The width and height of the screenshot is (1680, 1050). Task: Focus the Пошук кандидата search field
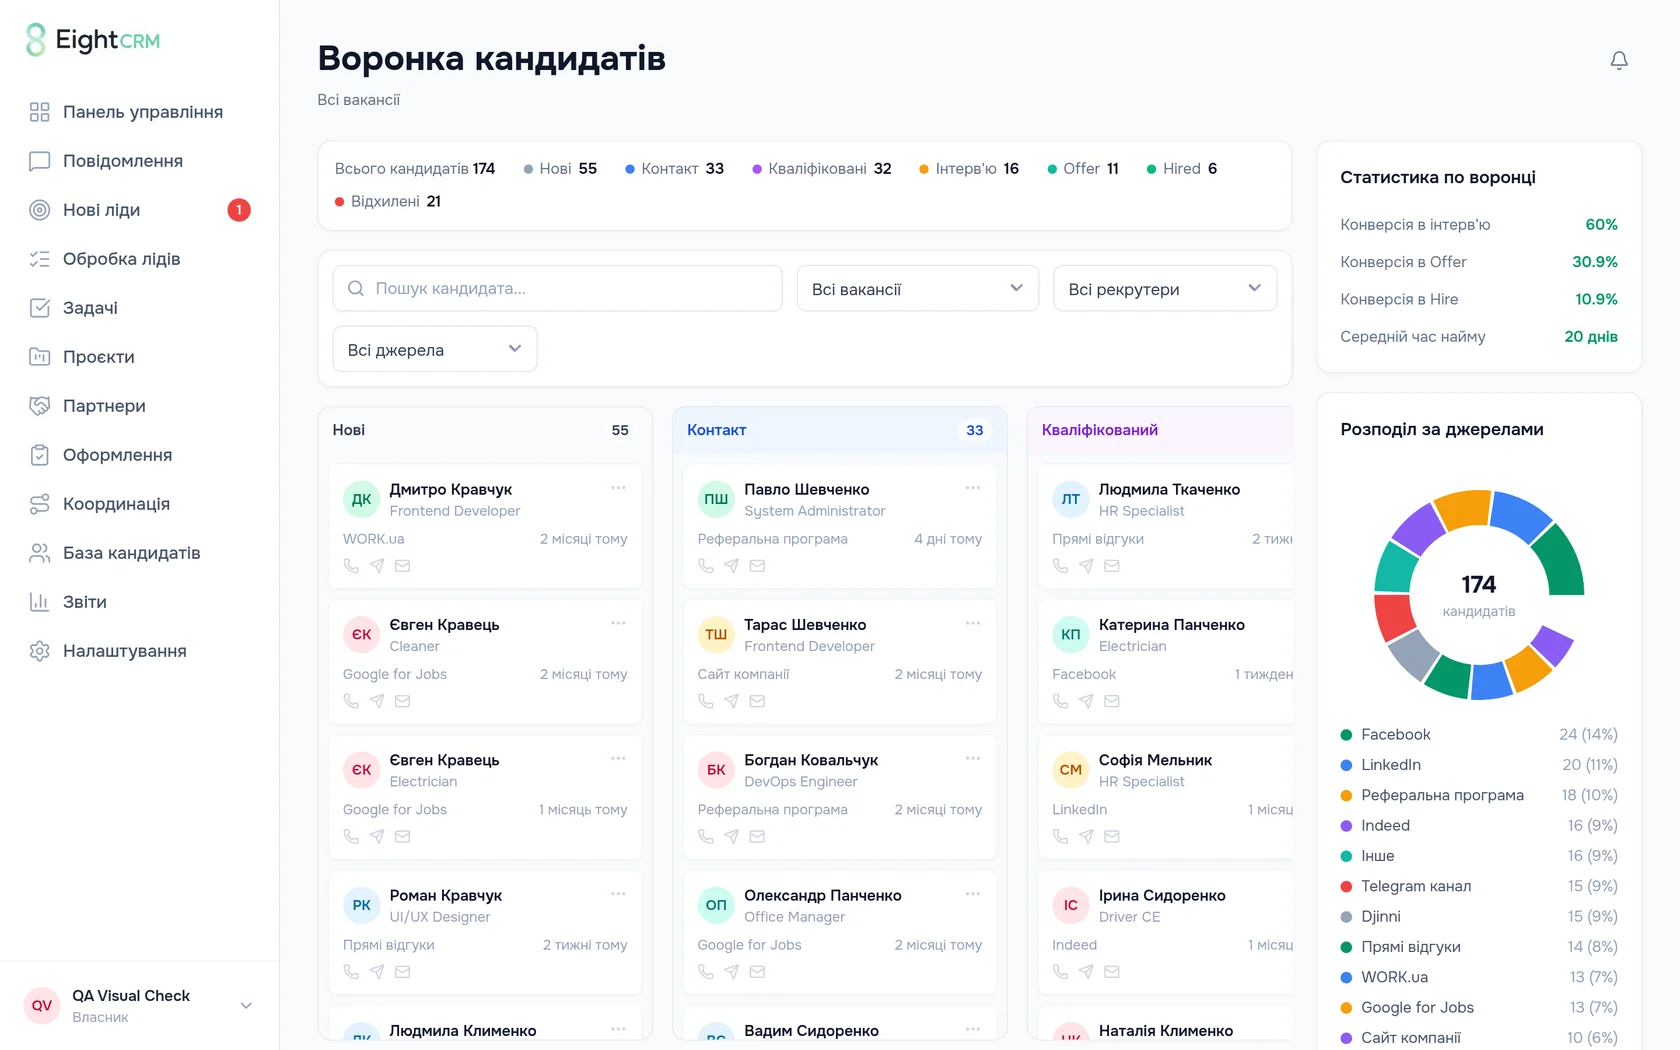(557, 288)
